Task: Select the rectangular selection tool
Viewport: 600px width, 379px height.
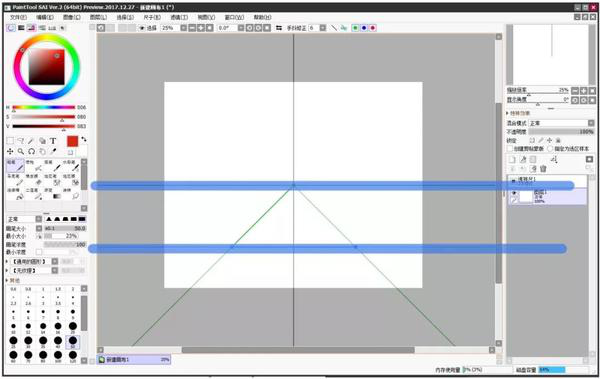Action: pos(10,141)
